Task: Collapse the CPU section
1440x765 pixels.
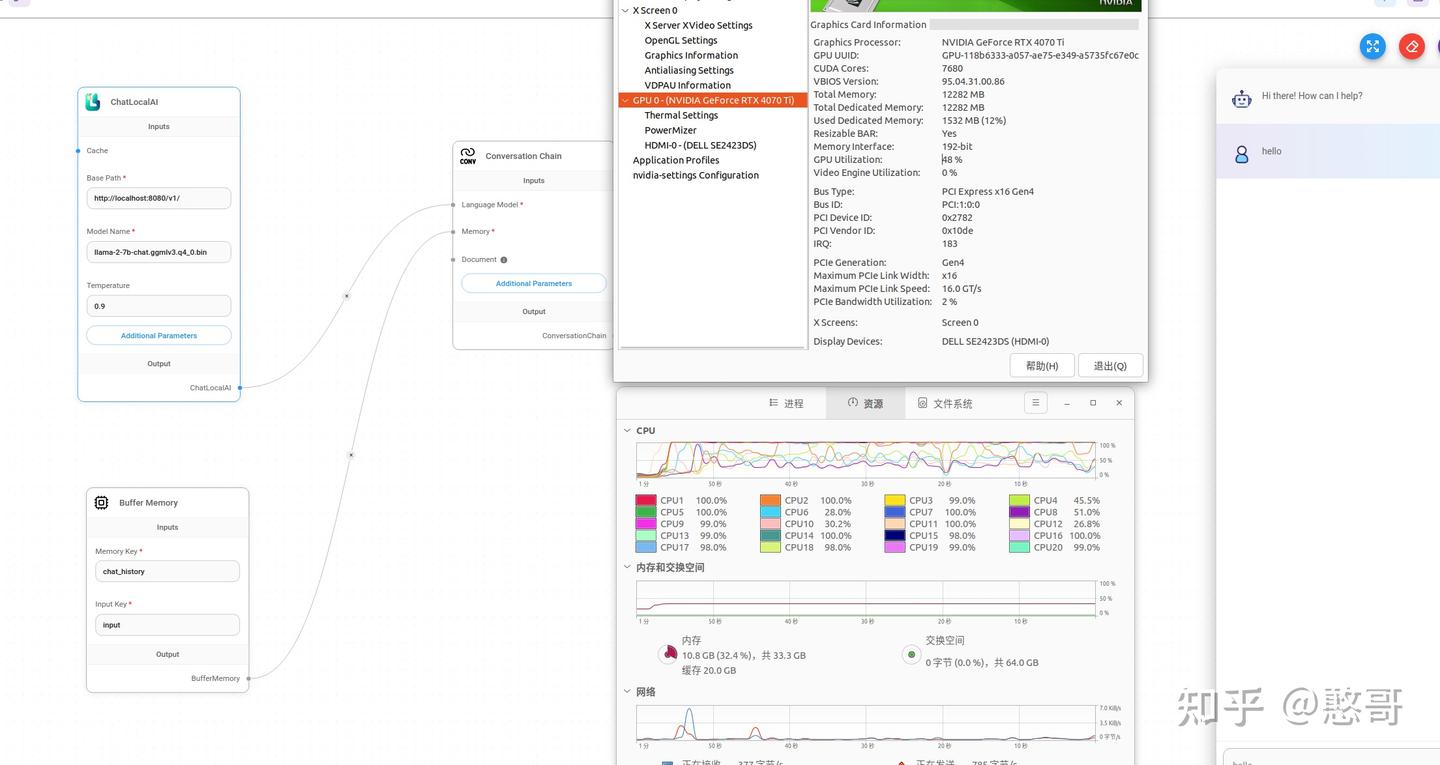Action: coord(627,431)
